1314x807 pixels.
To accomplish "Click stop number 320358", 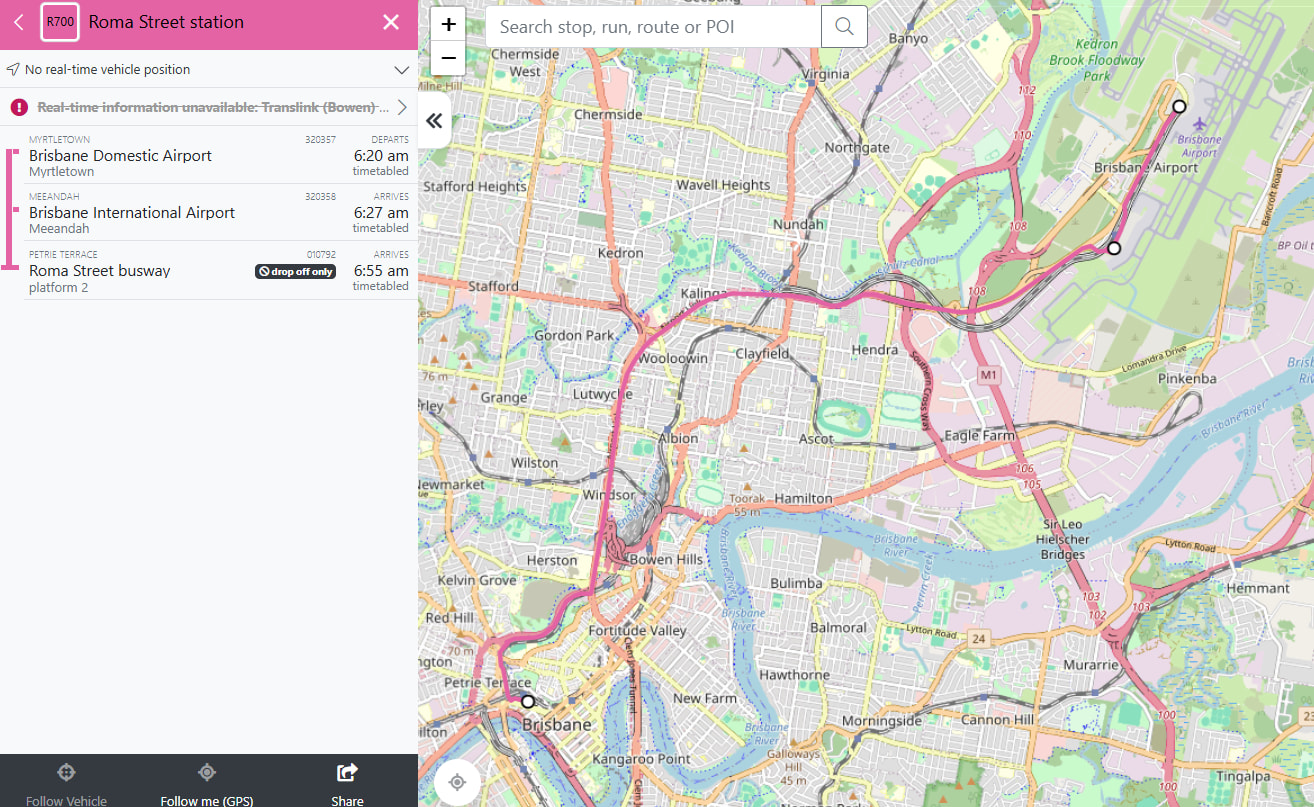I will tap(320, 197).
